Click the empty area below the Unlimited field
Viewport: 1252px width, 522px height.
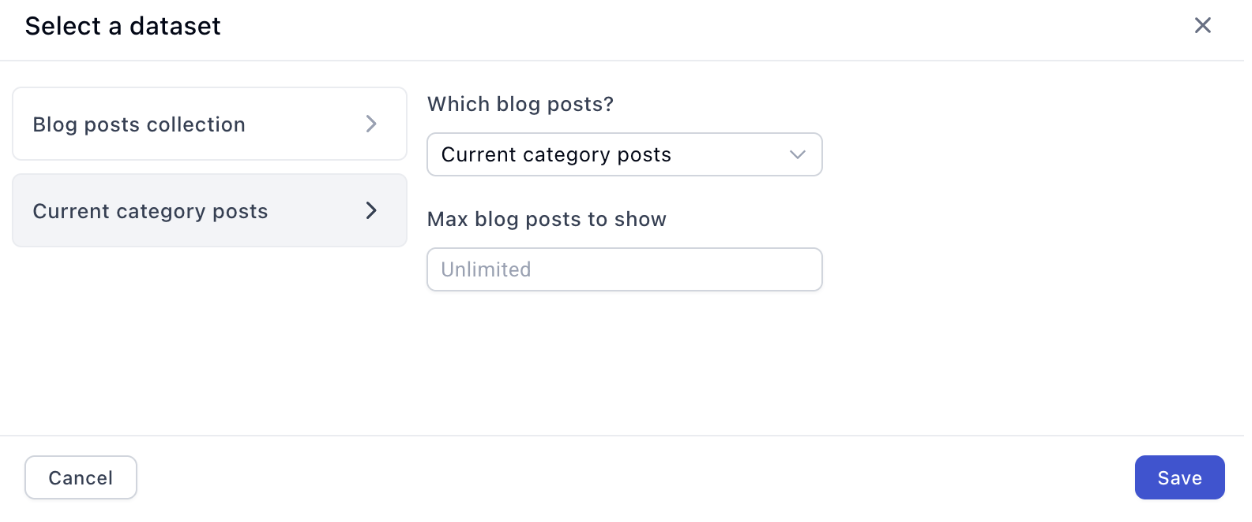click(624, 362)
